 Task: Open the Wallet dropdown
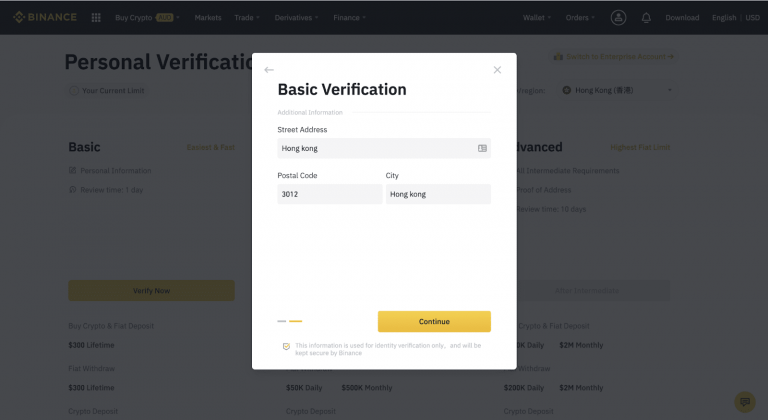539,17
